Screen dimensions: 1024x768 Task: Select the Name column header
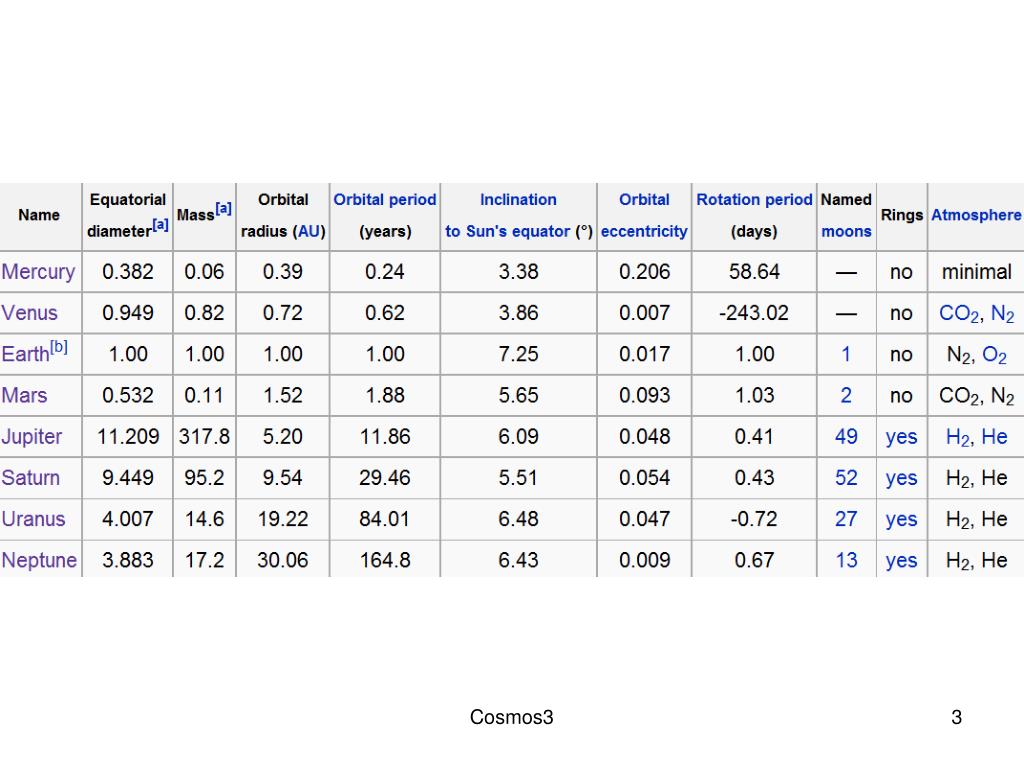point(39,215)
